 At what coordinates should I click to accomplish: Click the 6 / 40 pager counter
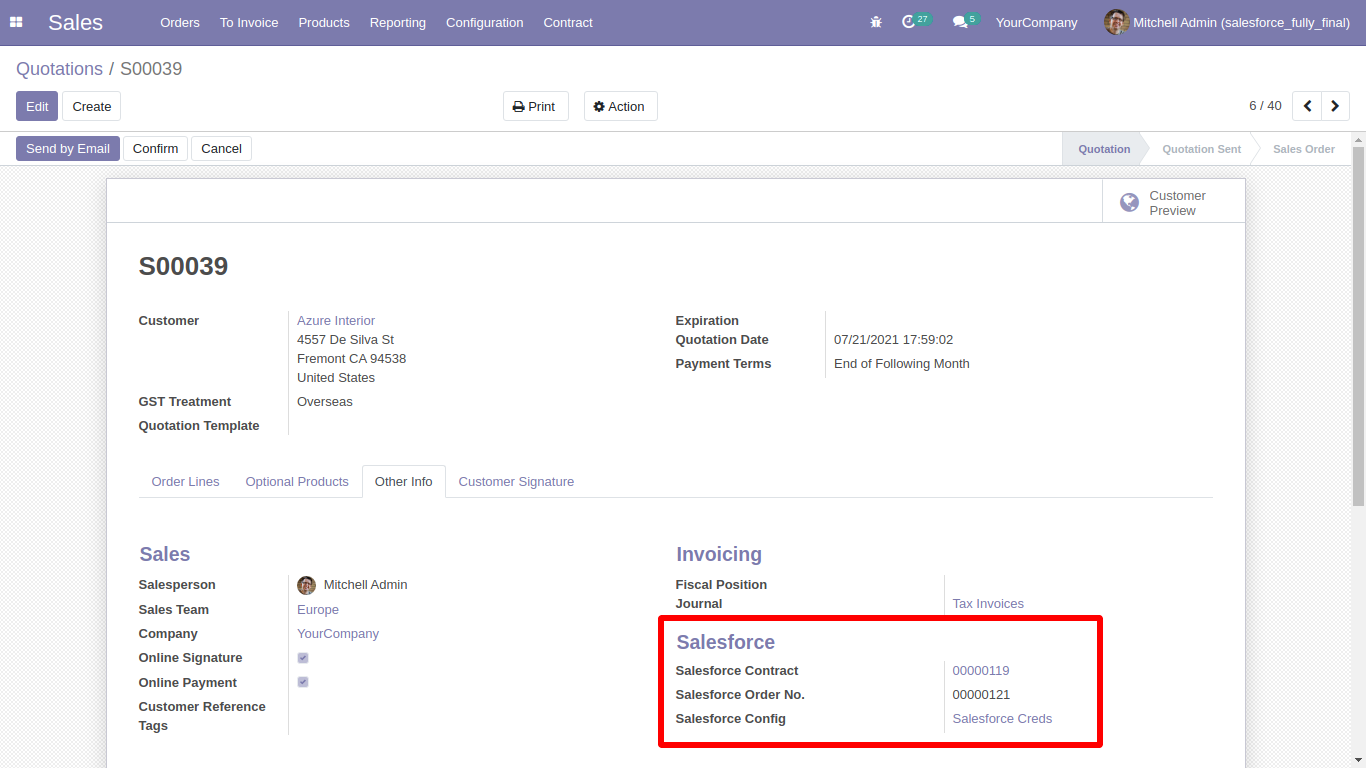click(x=1265, y=106)
